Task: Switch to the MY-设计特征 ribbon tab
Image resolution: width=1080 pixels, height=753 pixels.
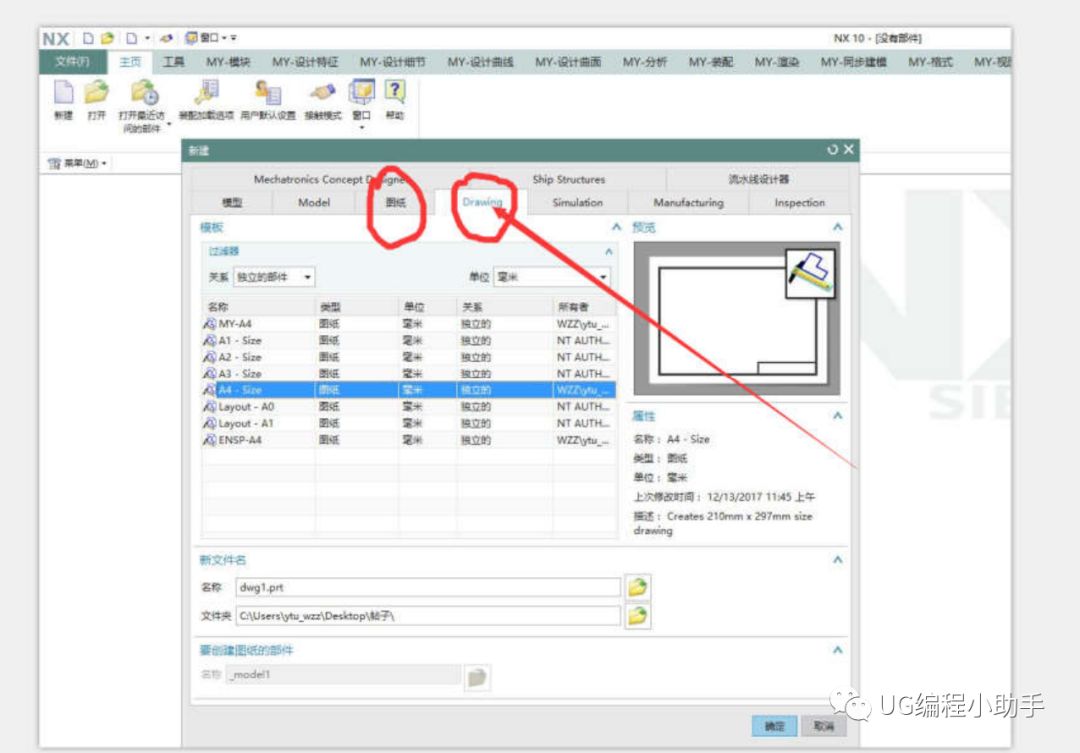Action: (305, 62)
